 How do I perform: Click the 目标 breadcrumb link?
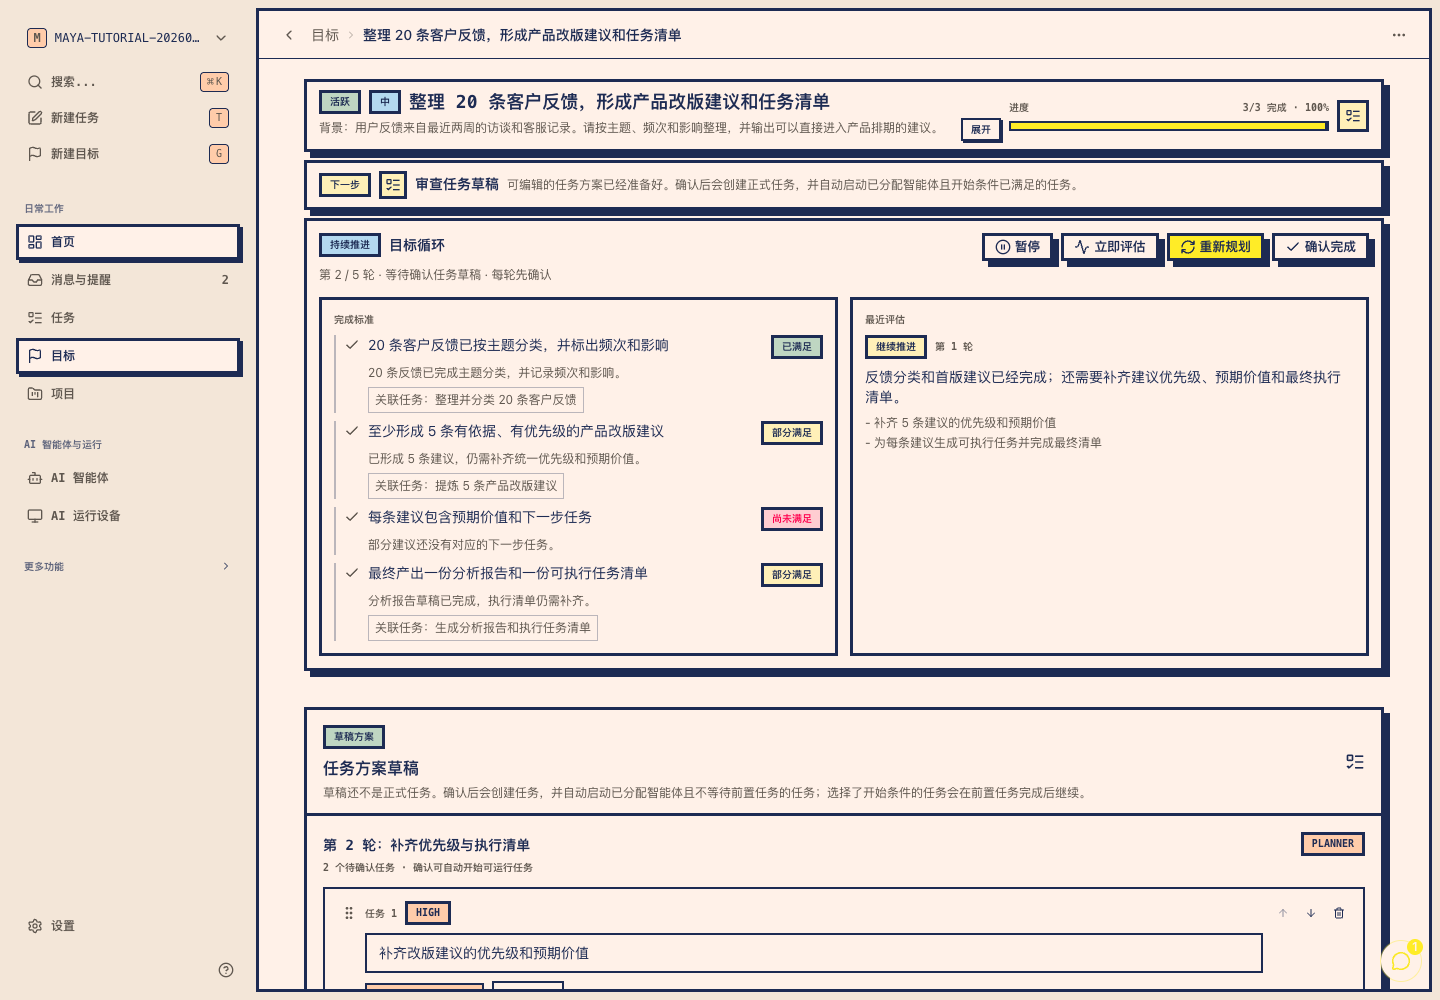pos(325,35)
